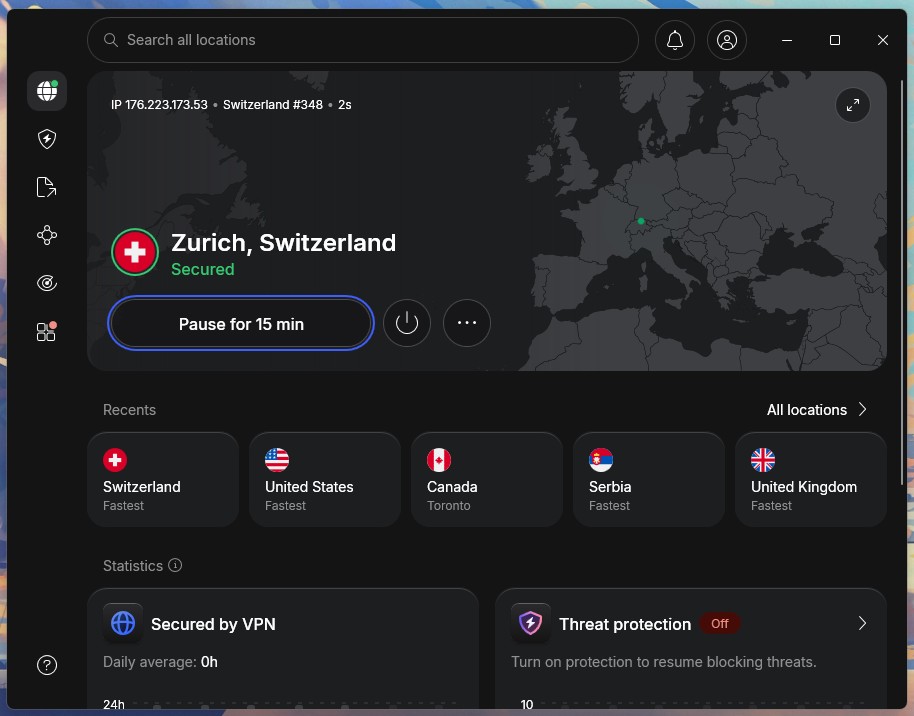Screen dimensions: 914x716
Task: Open Threat Protection shield in sidebar
Action: point(47,139)
